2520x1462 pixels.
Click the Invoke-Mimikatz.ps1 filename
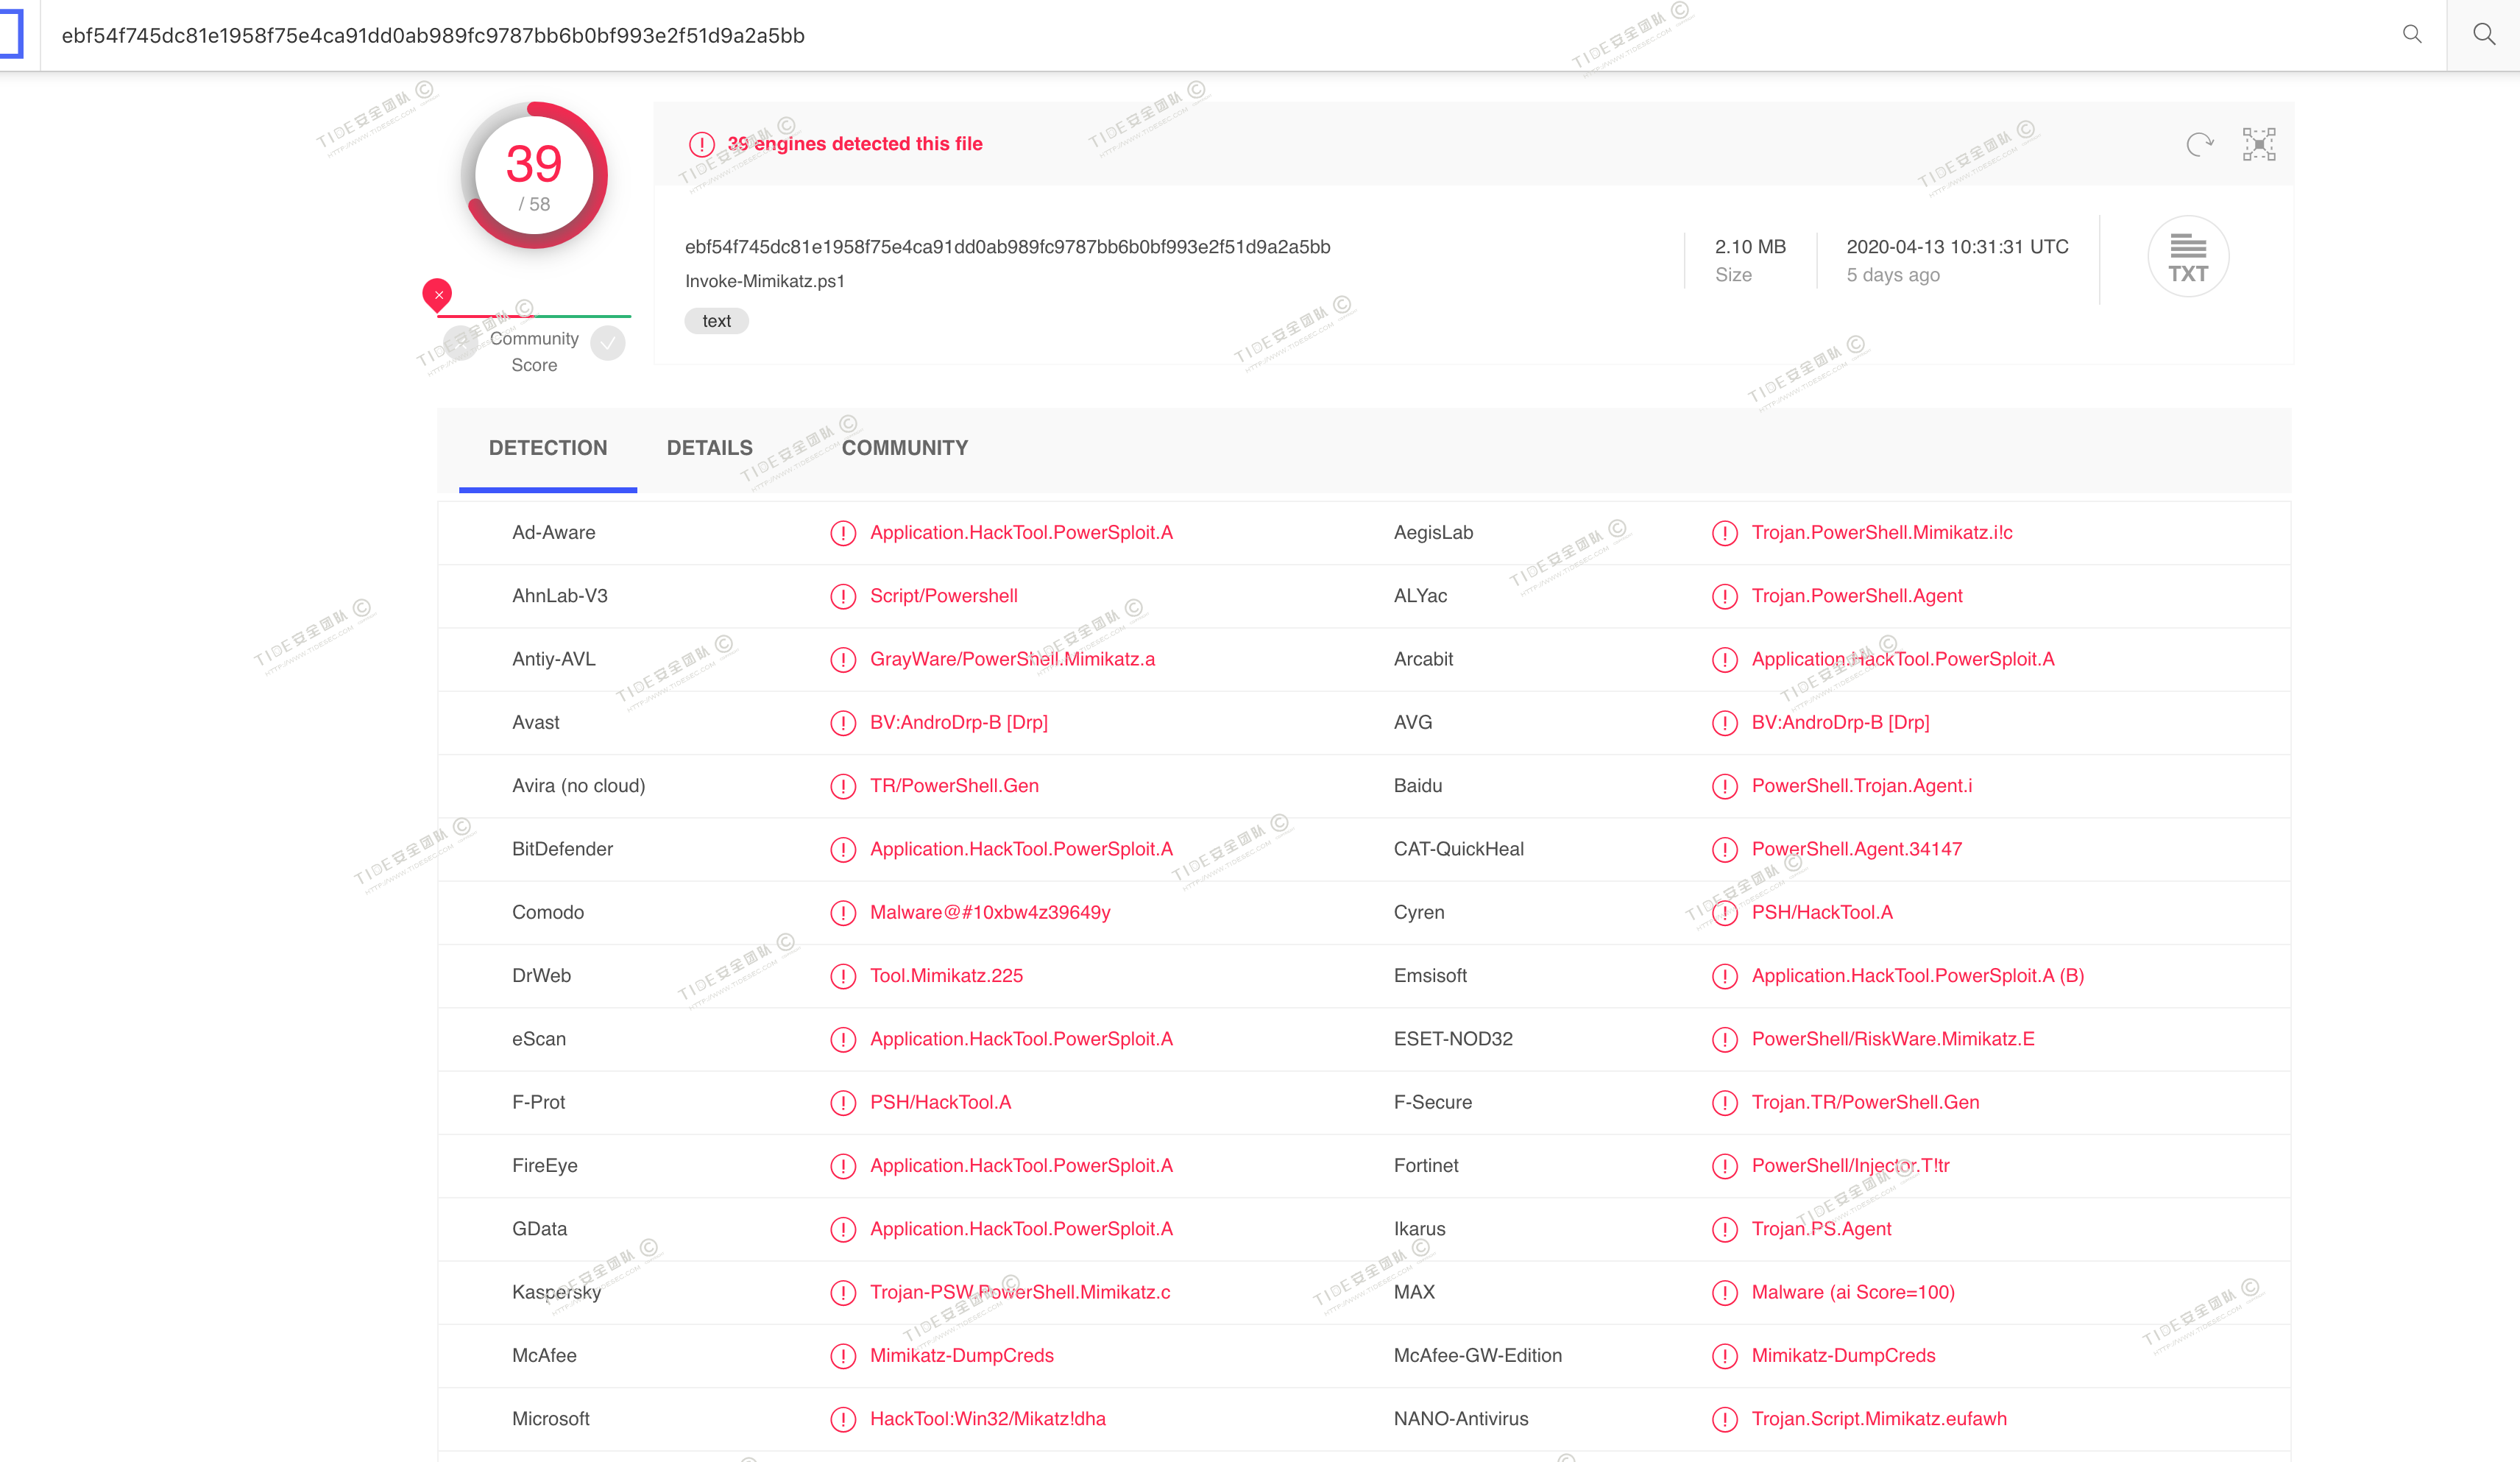coord(764,281)
